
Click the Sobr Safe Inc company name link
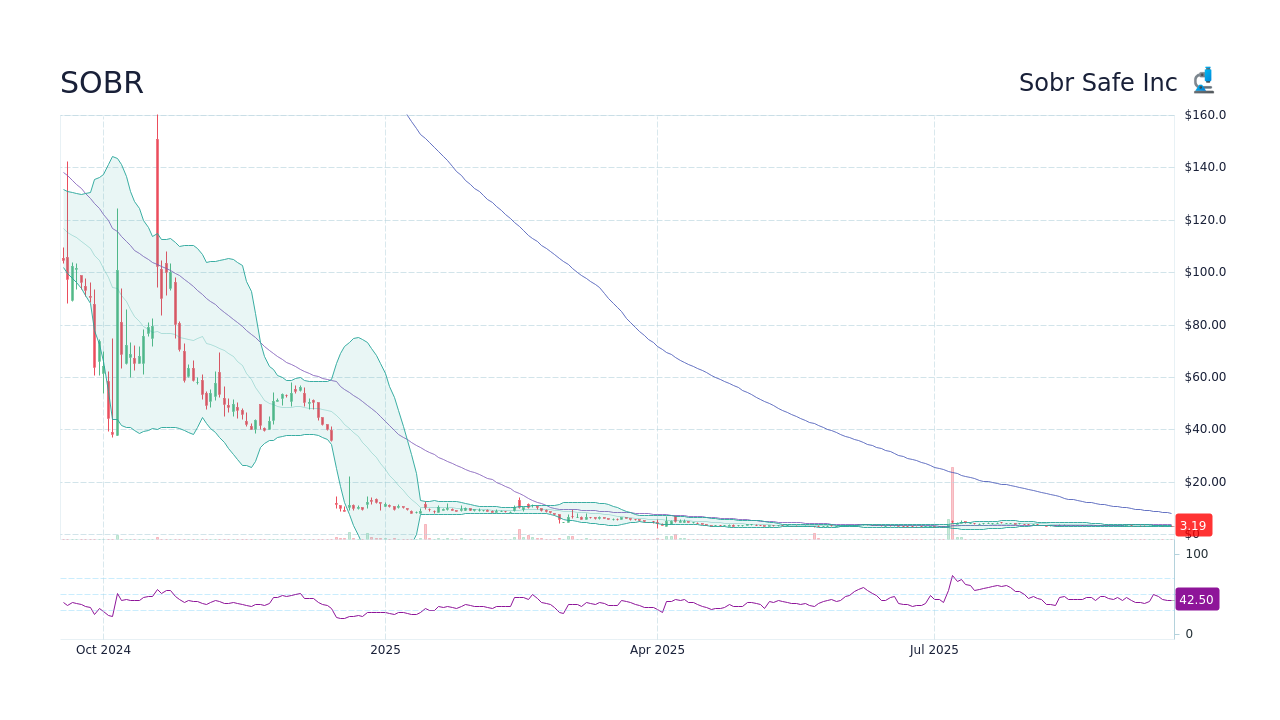click(1098, 83)
